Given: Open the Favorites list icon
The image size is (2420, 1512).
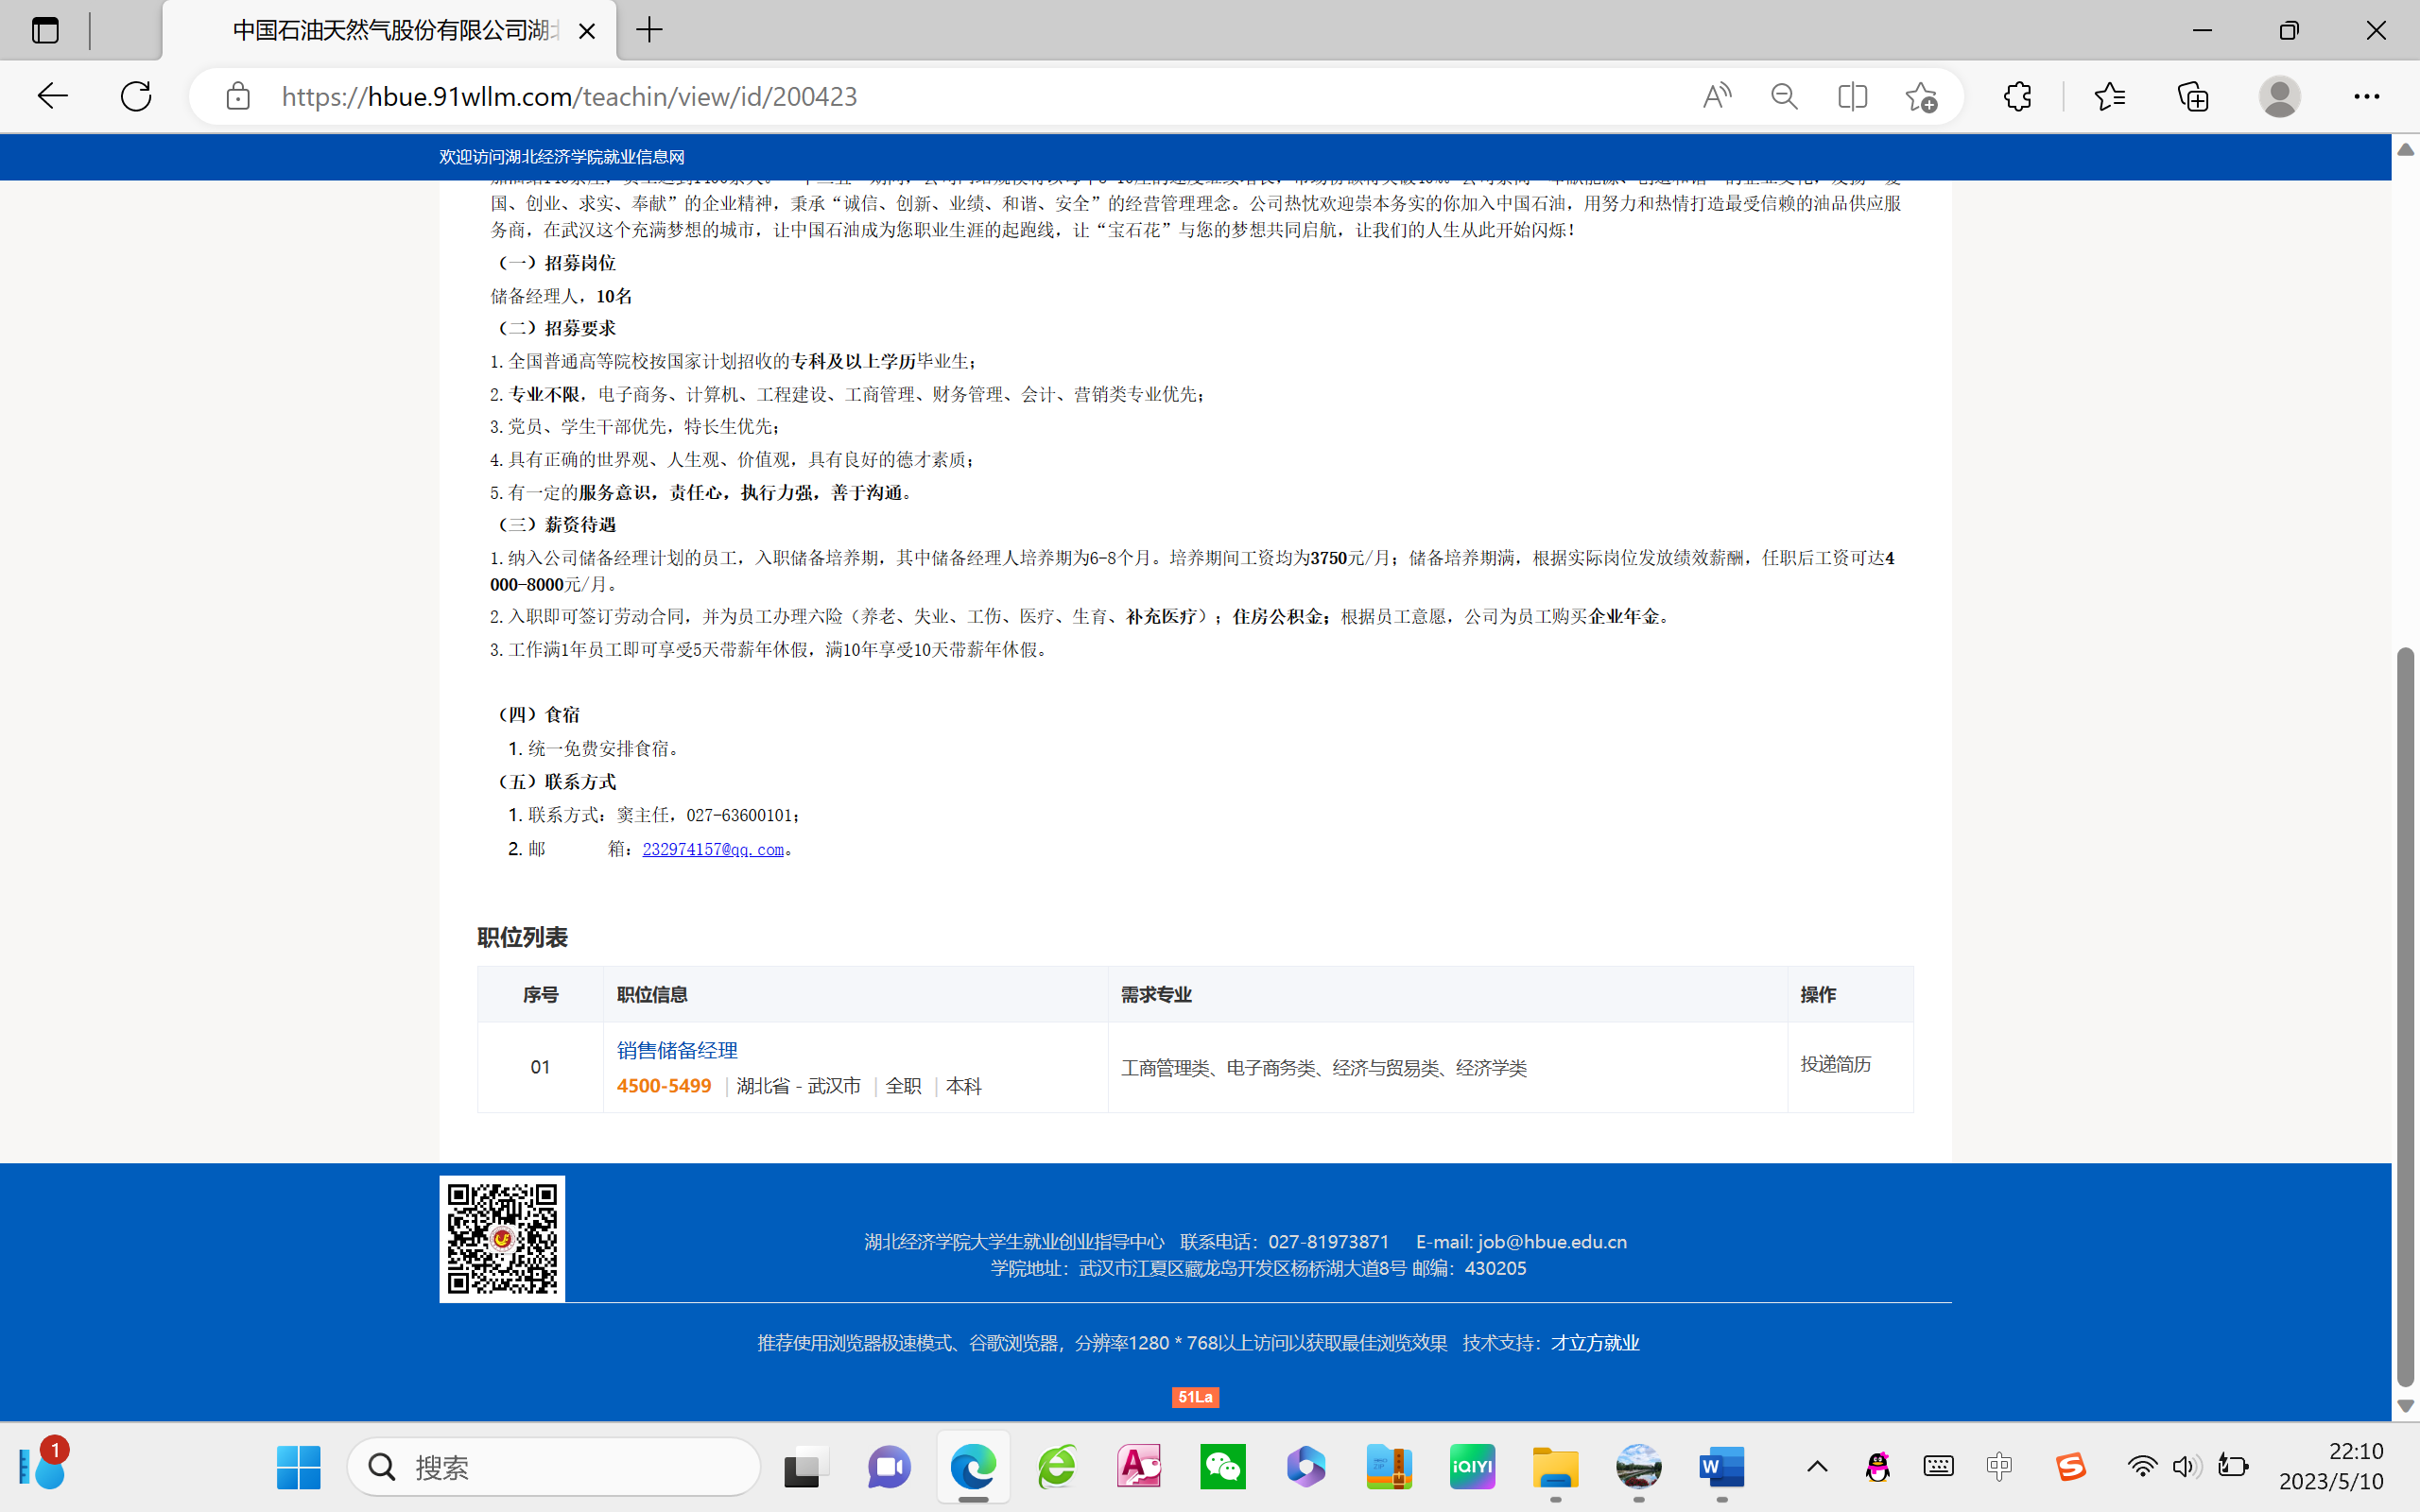Looking at the screenshot, I should [x=2109, y=96].
